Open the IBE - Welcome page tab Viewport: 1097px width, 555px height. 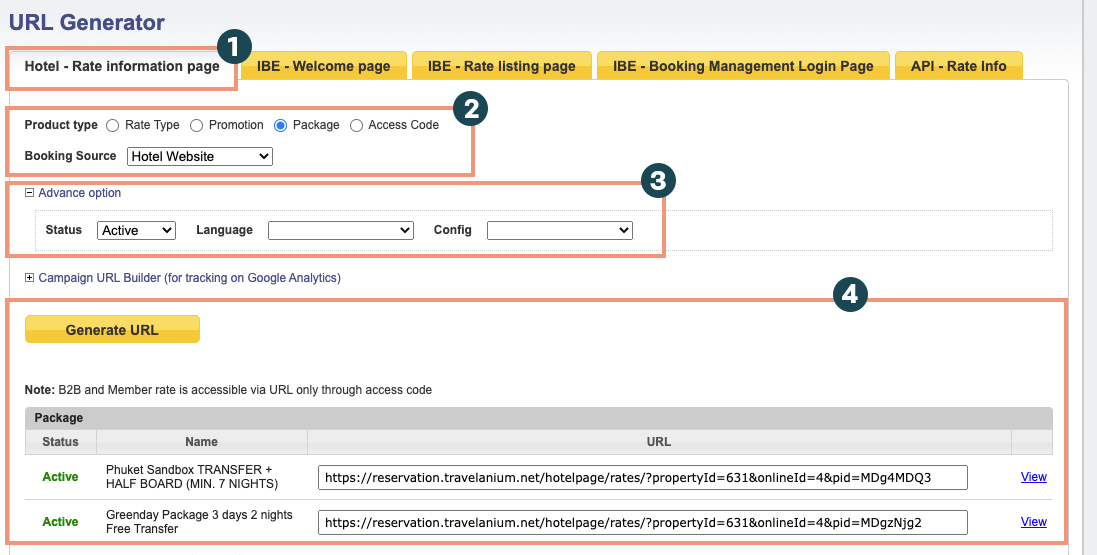pos(324,67)
